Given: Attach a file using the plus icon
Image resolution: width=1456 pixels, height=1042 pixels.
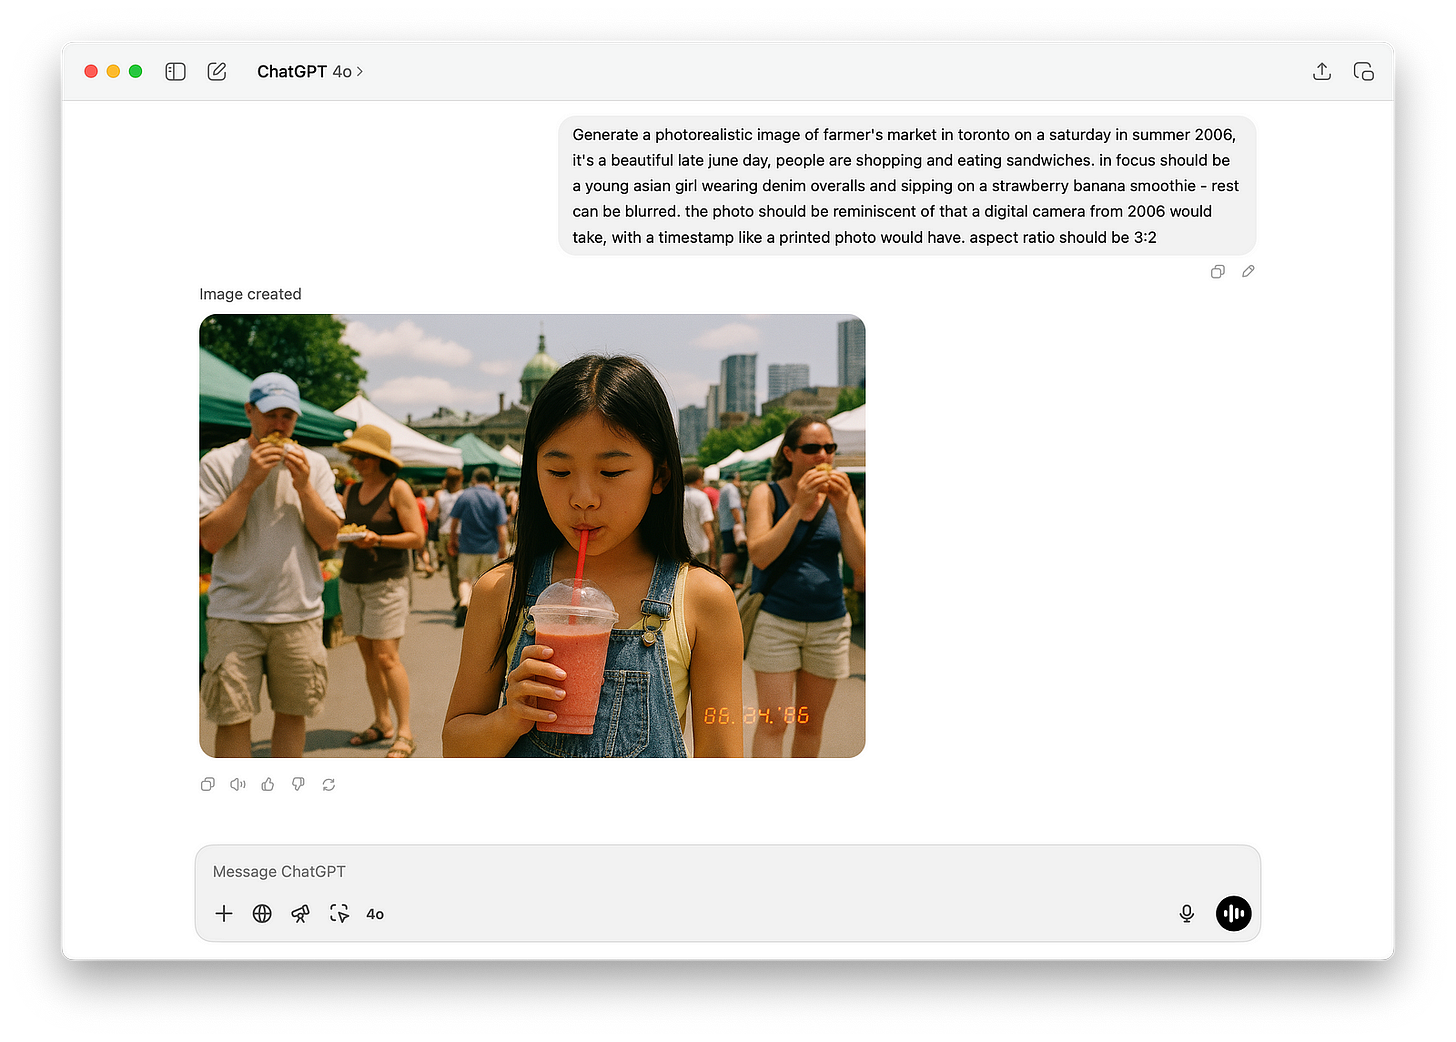Looking at the screenshot, I should coord(224,913).
